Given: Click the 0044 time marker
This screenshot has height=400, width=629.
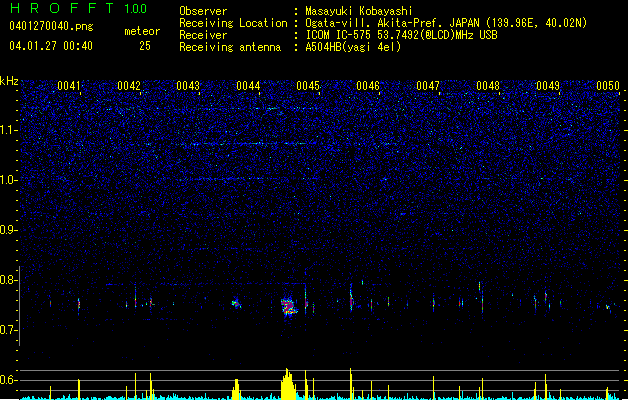Looking at the screenshot, I should [x=248, y=86].
